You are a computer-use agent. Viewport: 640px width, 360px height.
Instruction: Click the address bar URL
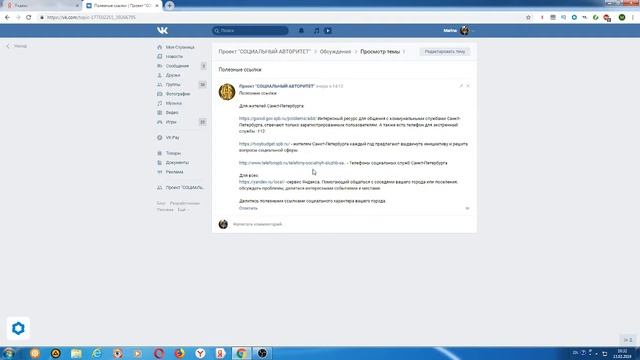[91, 18]
